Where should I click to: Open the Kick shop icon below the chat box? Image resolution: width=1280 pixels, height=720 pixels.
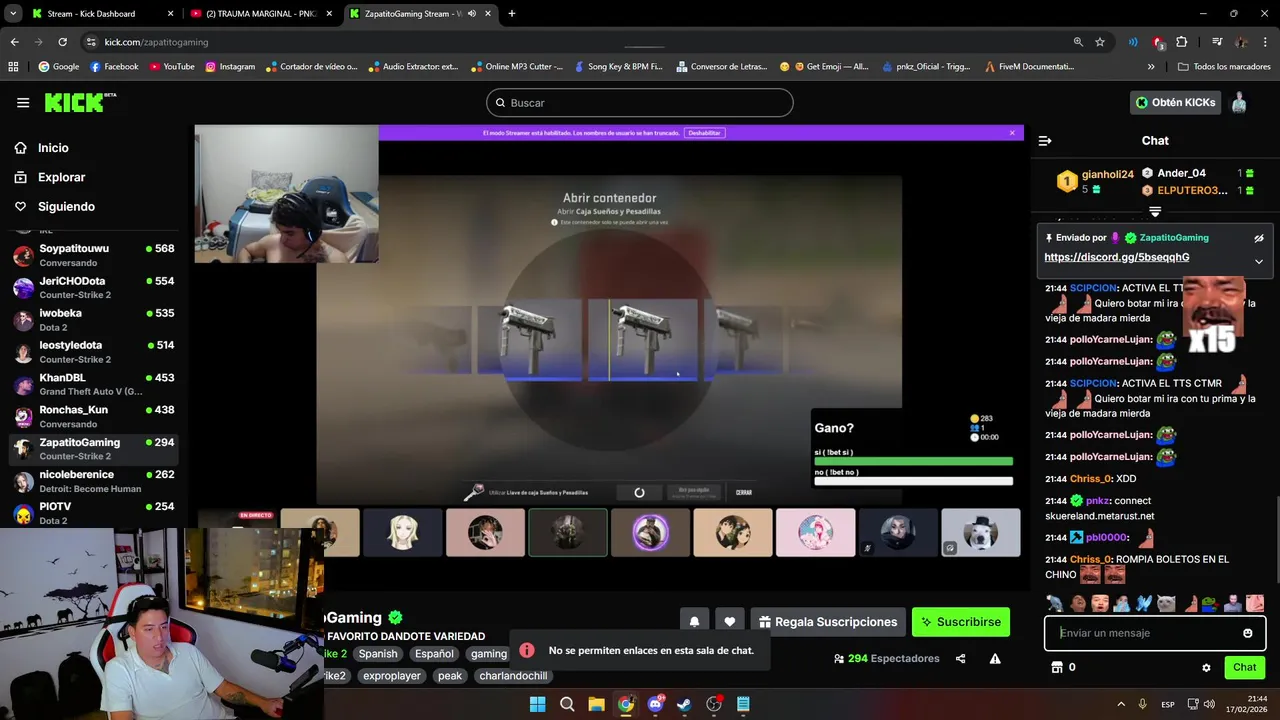[x=1056, y=667]
